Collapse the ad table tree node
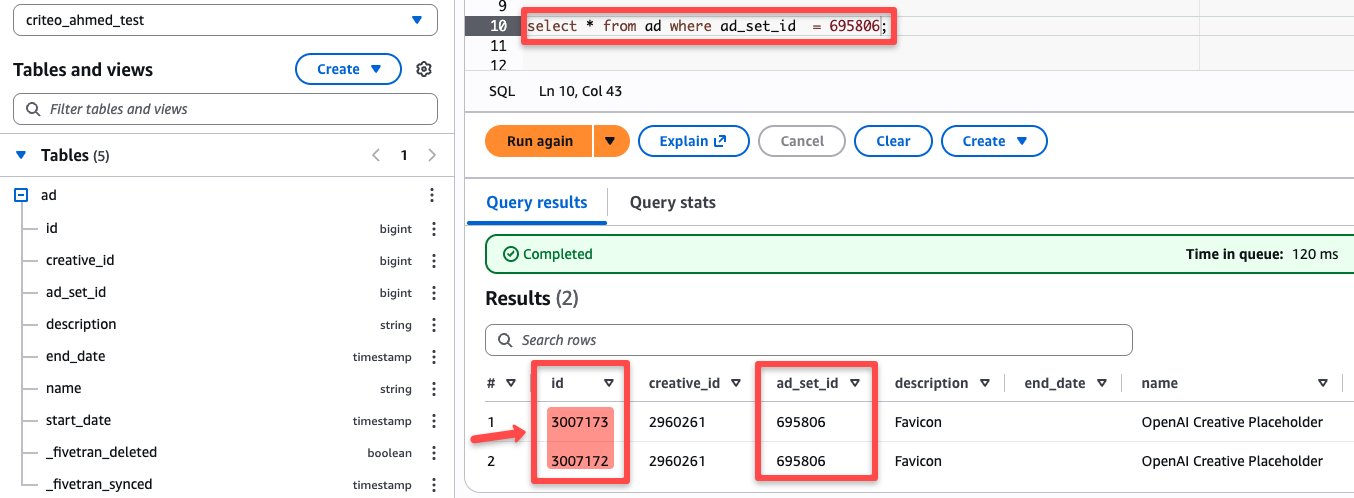The height and width of the screenshot is (498, 1354). tap(21, 196)
